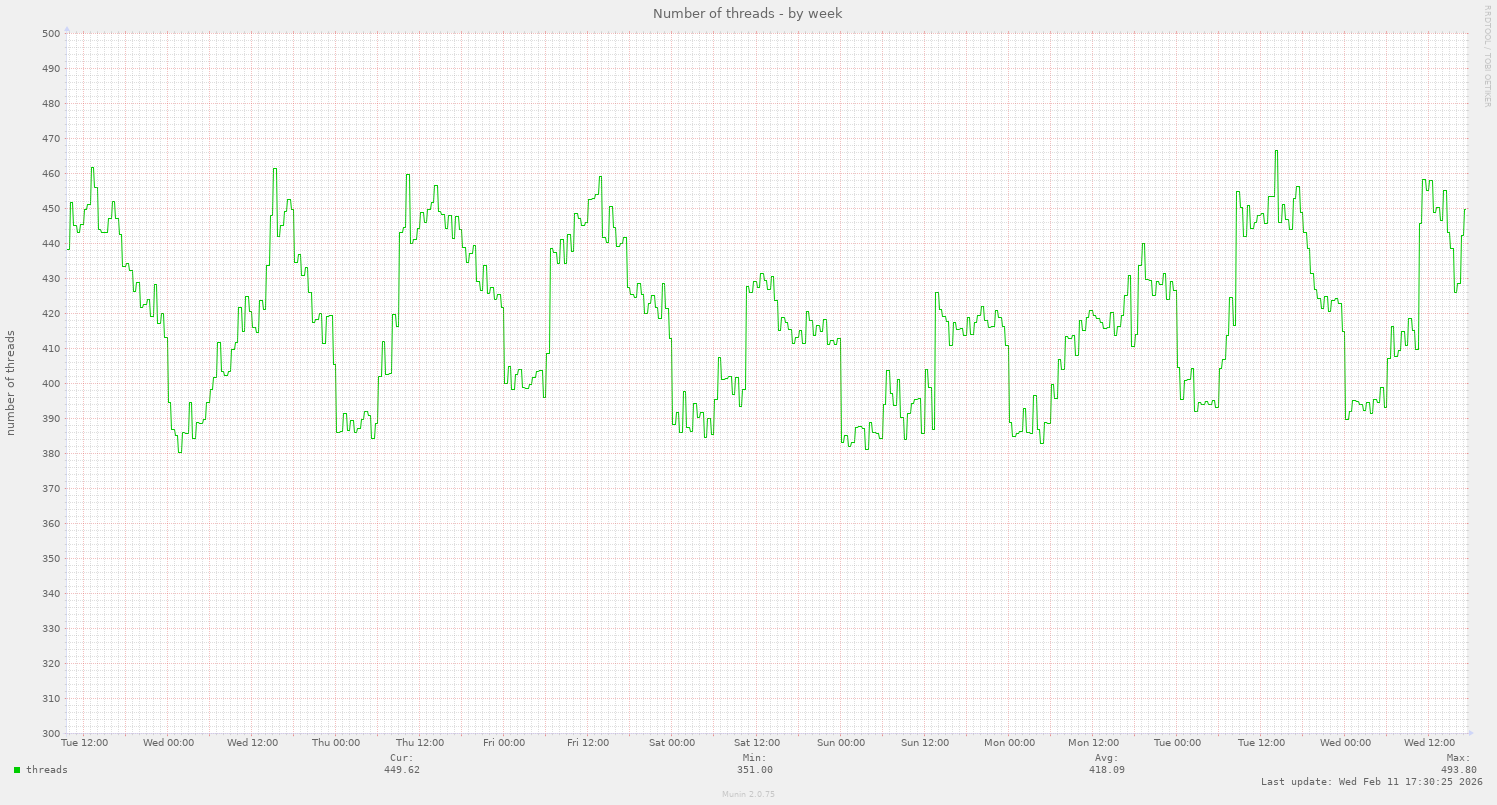Viewport: 1497px width, 805px height.
Task: Select the Avg value 418.09
Action: (x=1106, y=770)
